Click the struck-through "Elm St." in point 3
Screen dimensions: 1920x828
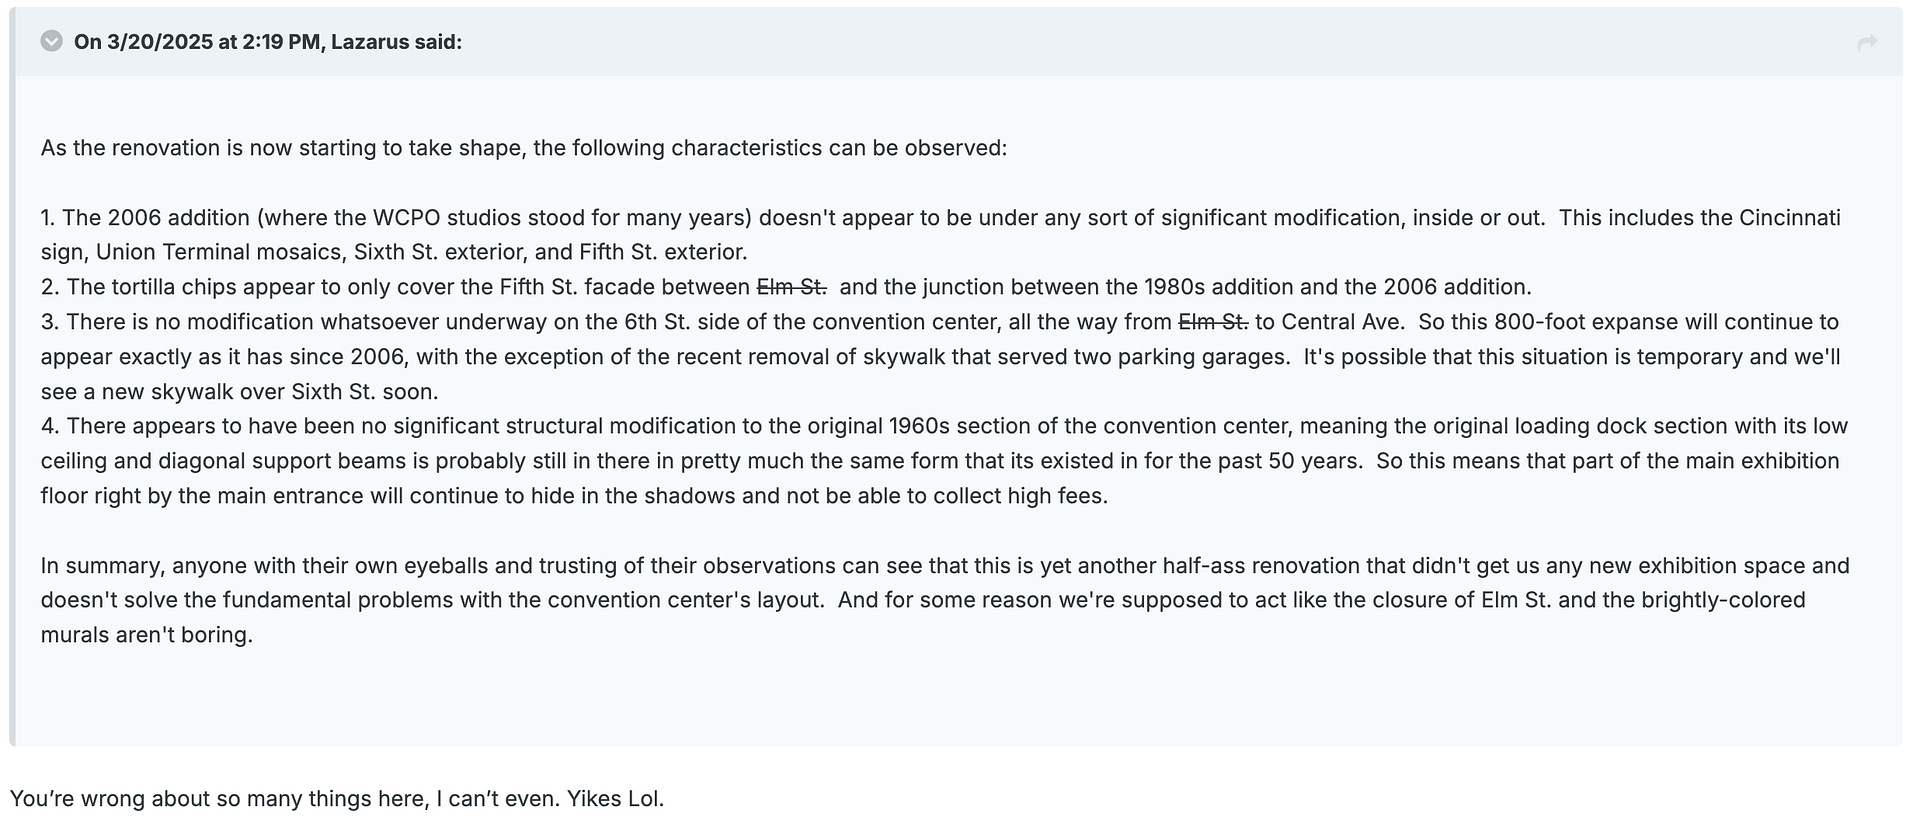point(1214,322)
